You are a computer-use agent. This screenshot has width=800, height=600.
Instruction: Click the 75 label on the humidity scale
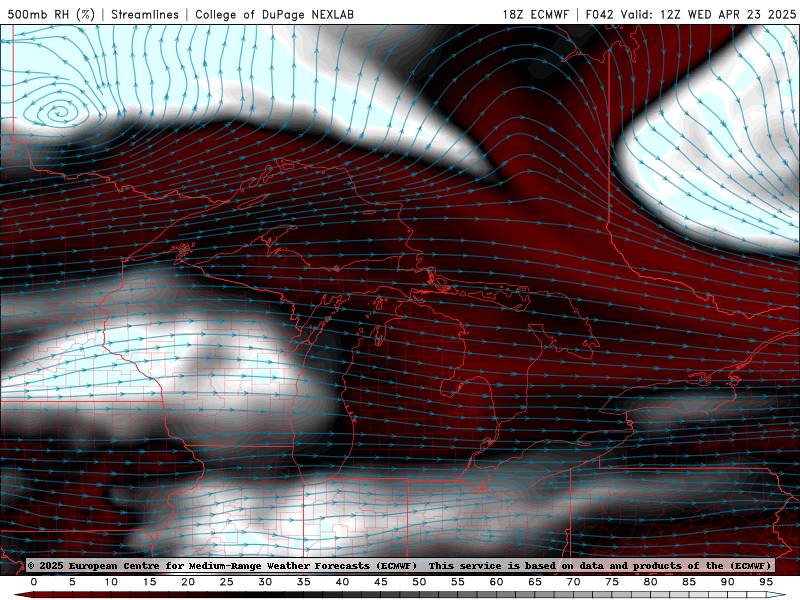tap(612, 582)
